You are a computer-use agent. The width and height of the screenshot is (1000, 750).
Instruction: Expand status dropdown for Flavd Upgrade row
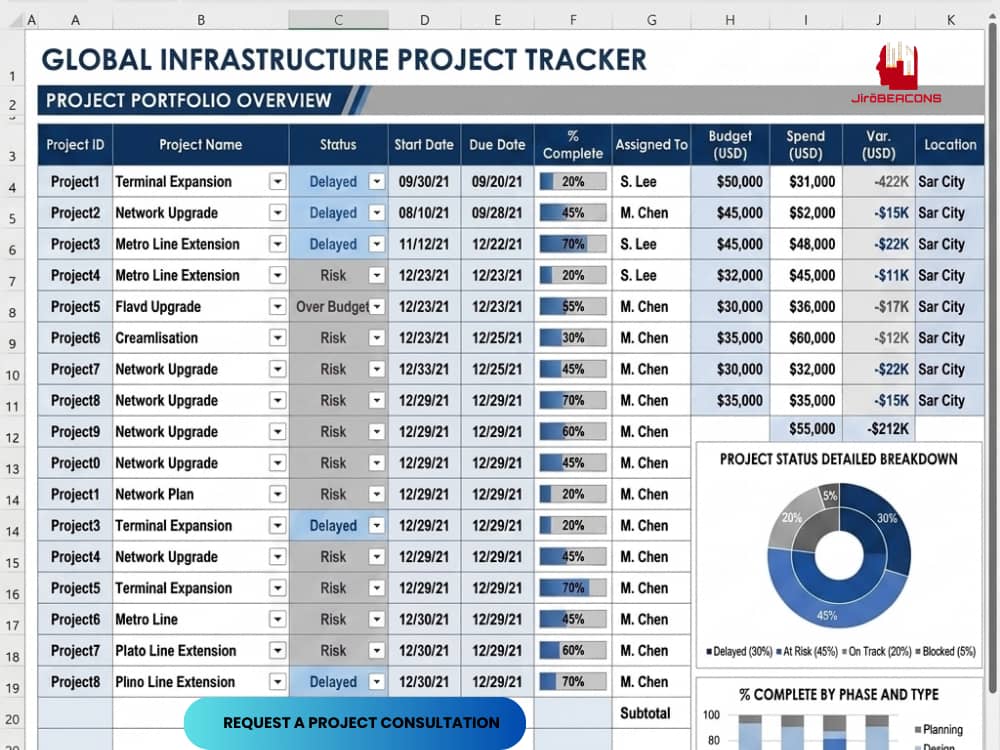tap(377, 307)
